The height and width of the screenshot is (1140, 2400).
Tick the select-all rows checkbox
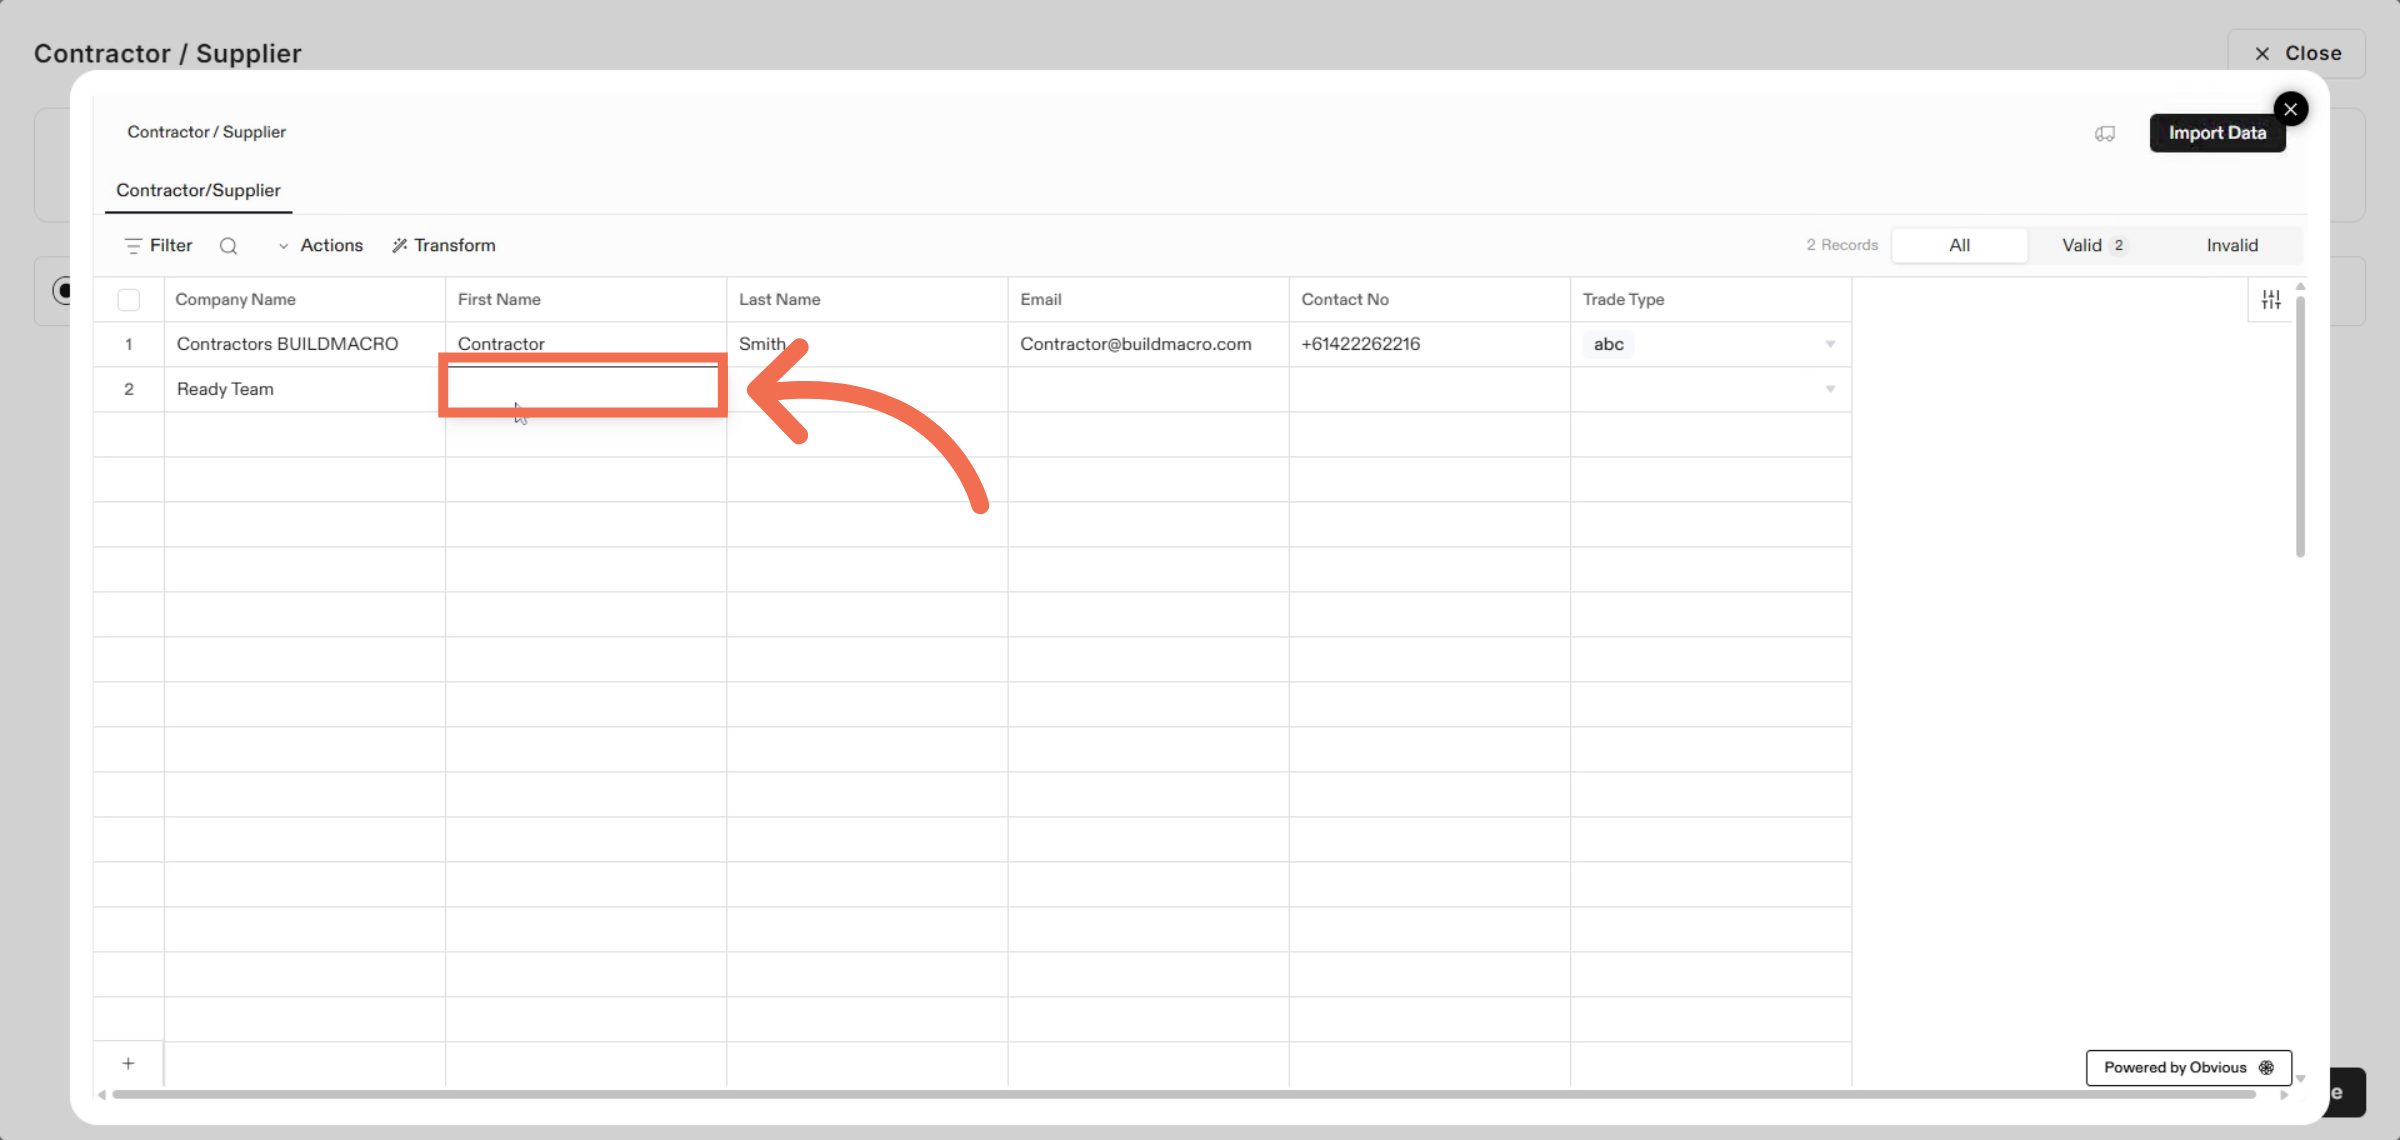[128, 300]
